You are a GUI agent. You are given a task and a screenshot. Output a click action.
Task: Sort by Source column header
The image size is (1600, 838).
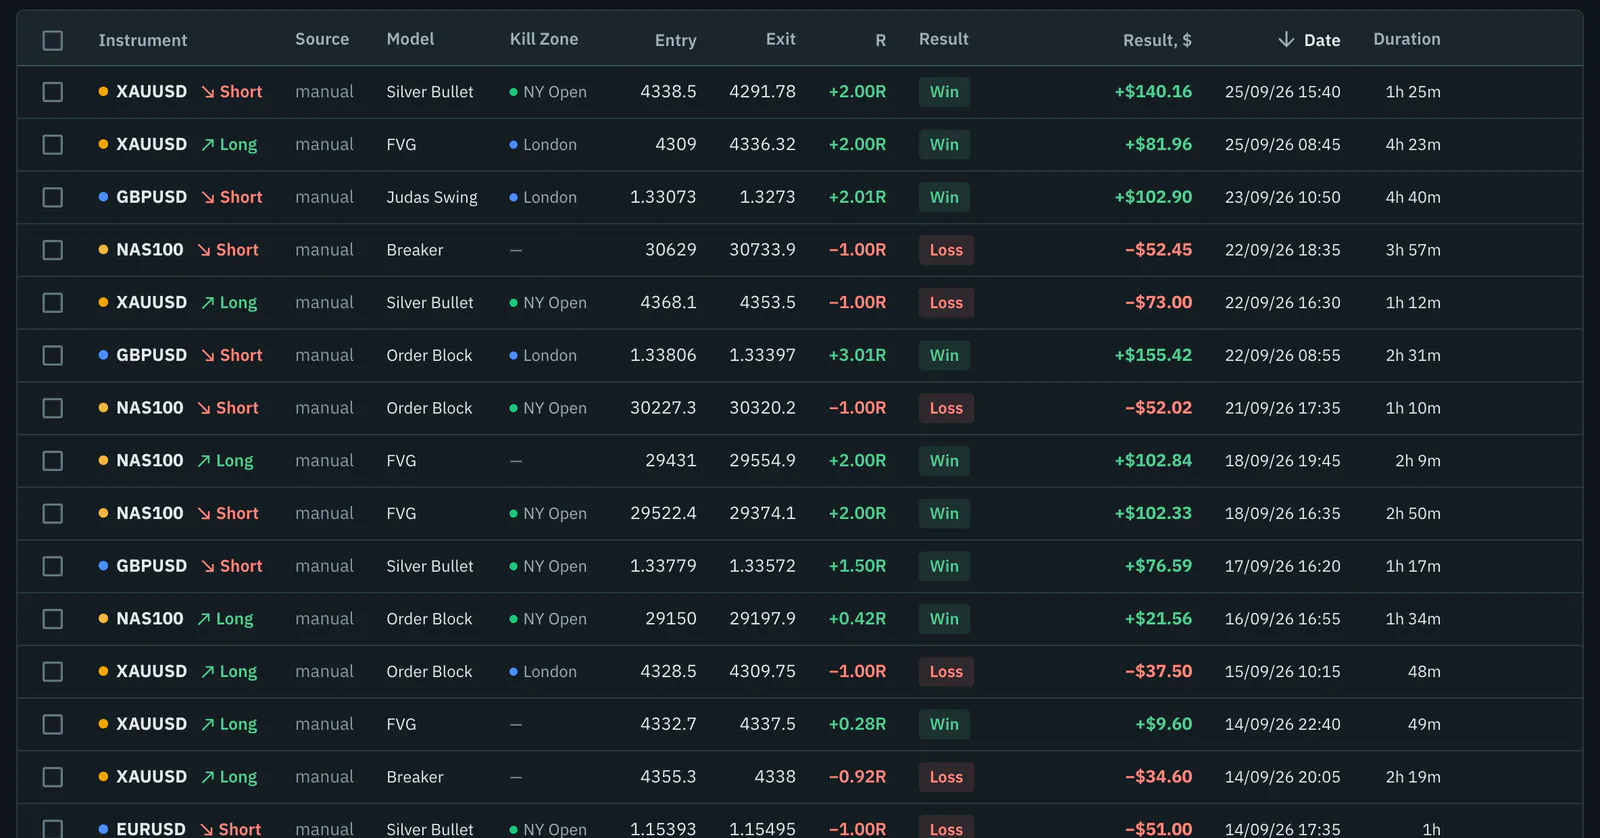322,39
